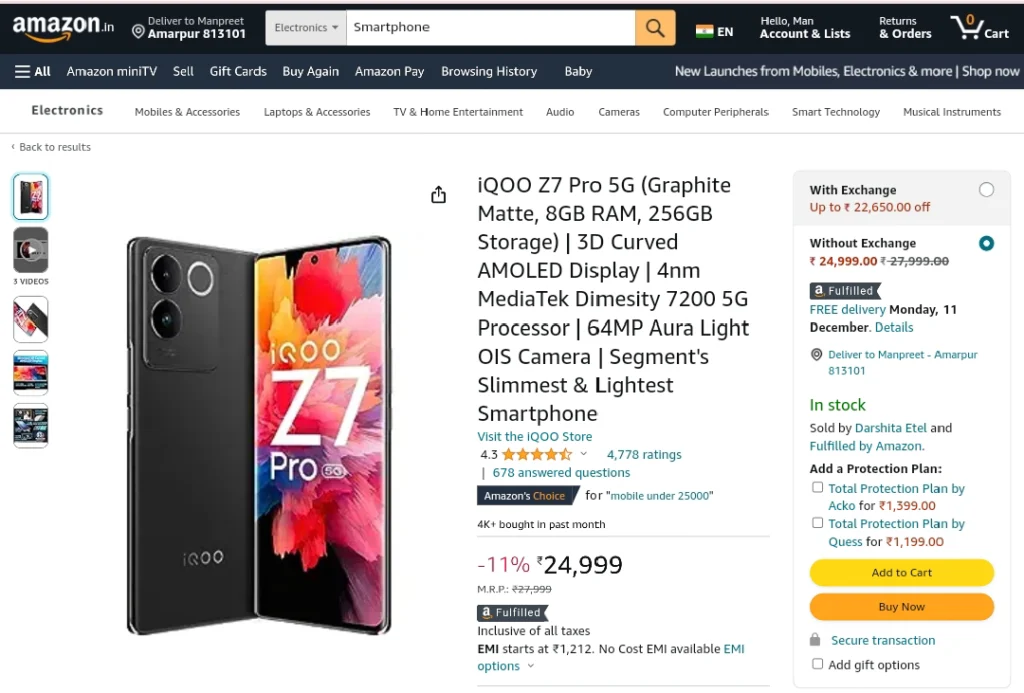Open the Mobiles & Accessories category
This screenshot has height=693, width=1024.
point(187,112)
